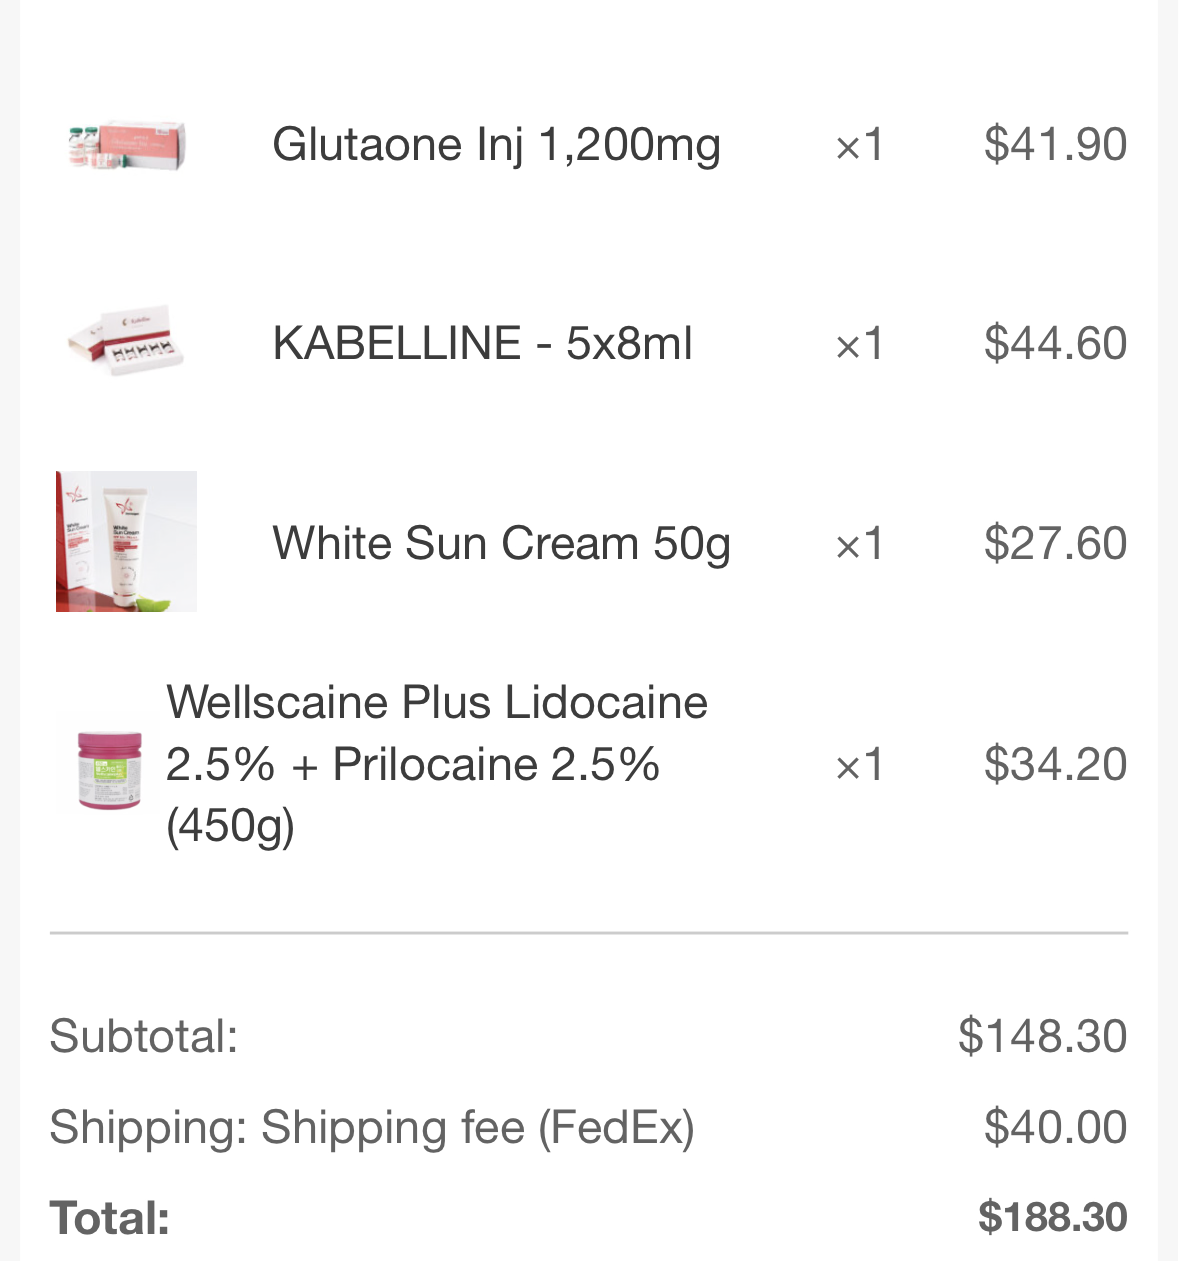The width and height of the screenshot is (1179, 1261).
Task: Click the $44.60 KABELLINE price
Action: (1055, 344)
